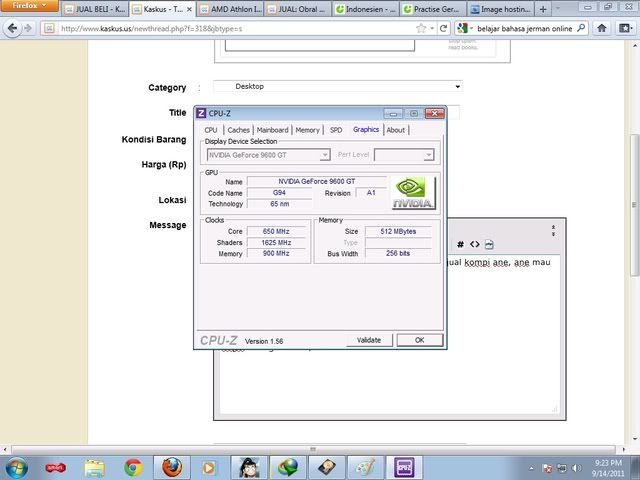Open the Perf Level dropdown
Viewport: 640px width, 480px height.
point(404,155)
